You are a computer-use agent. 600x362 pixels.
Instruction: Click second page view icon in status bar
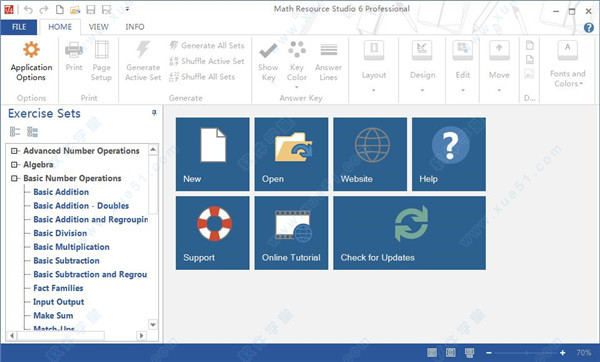pos(451,352)
